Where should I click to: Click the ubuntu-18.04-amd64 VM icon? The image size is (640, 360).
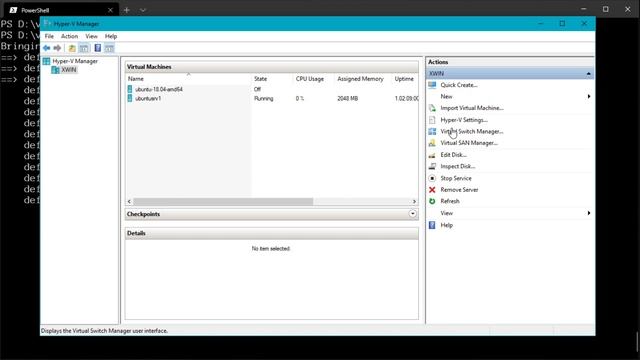[x=130, y=89]
